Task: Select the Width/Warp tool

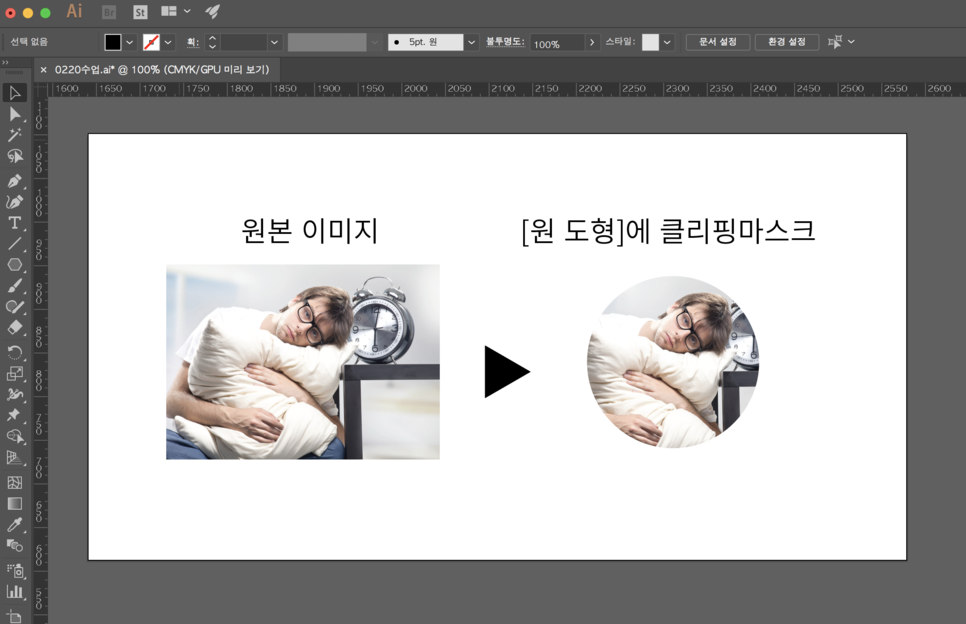Action: [x=15, y=394]
